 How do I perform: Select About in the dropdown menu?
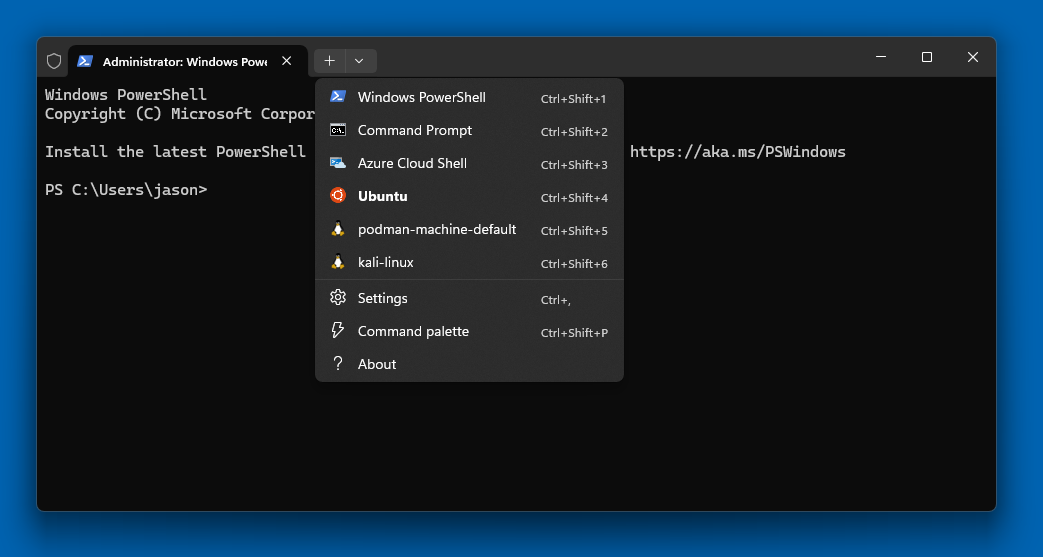pos(470,364)
